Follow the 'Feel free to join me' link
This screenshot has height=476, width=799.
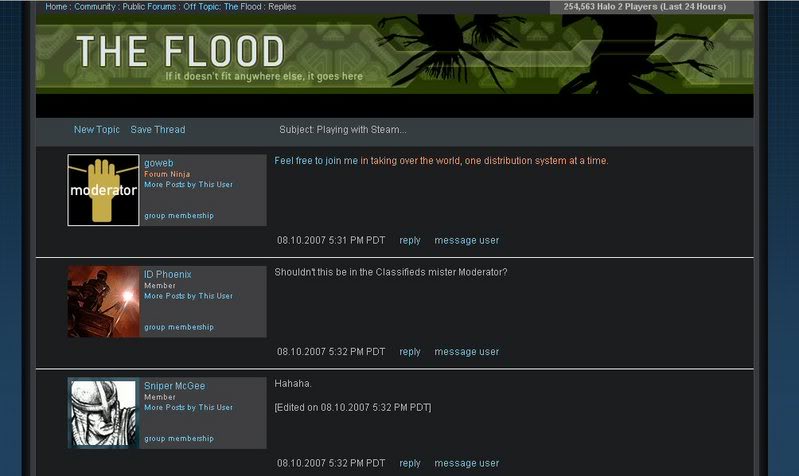point(316,161)
